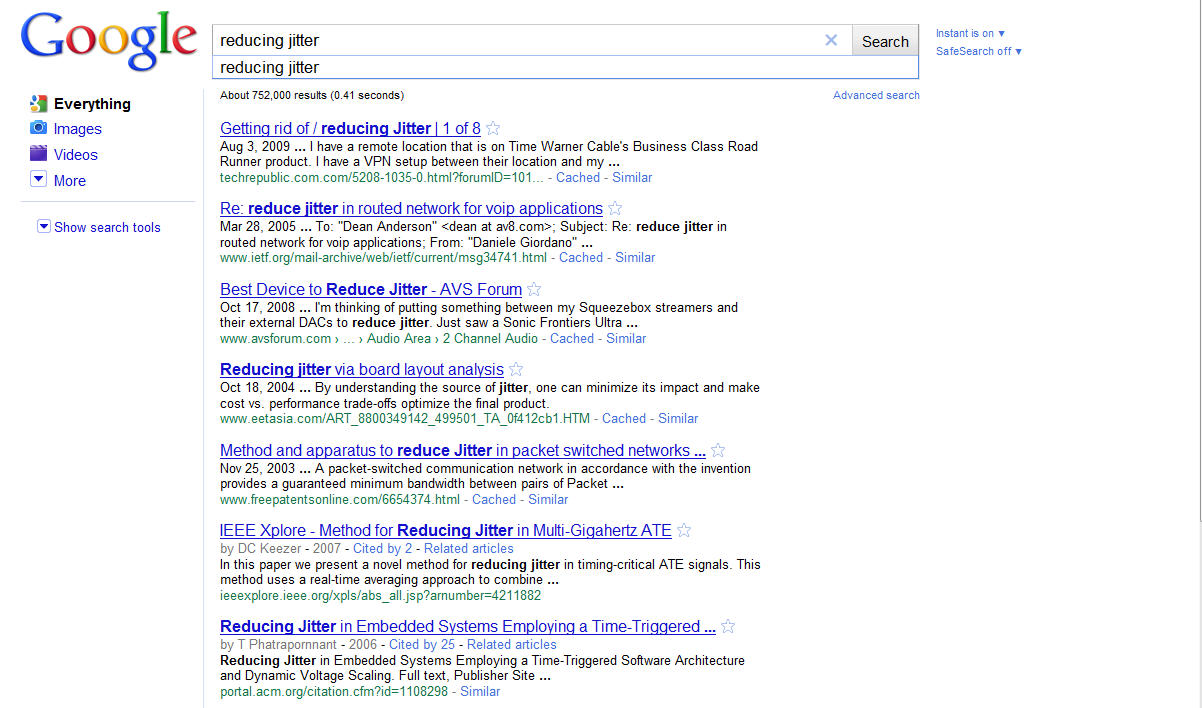This screenshot has height=708, width=1202.
Task: Star the 'Reducing jitter via board layout' result
Action: point(516,370)
